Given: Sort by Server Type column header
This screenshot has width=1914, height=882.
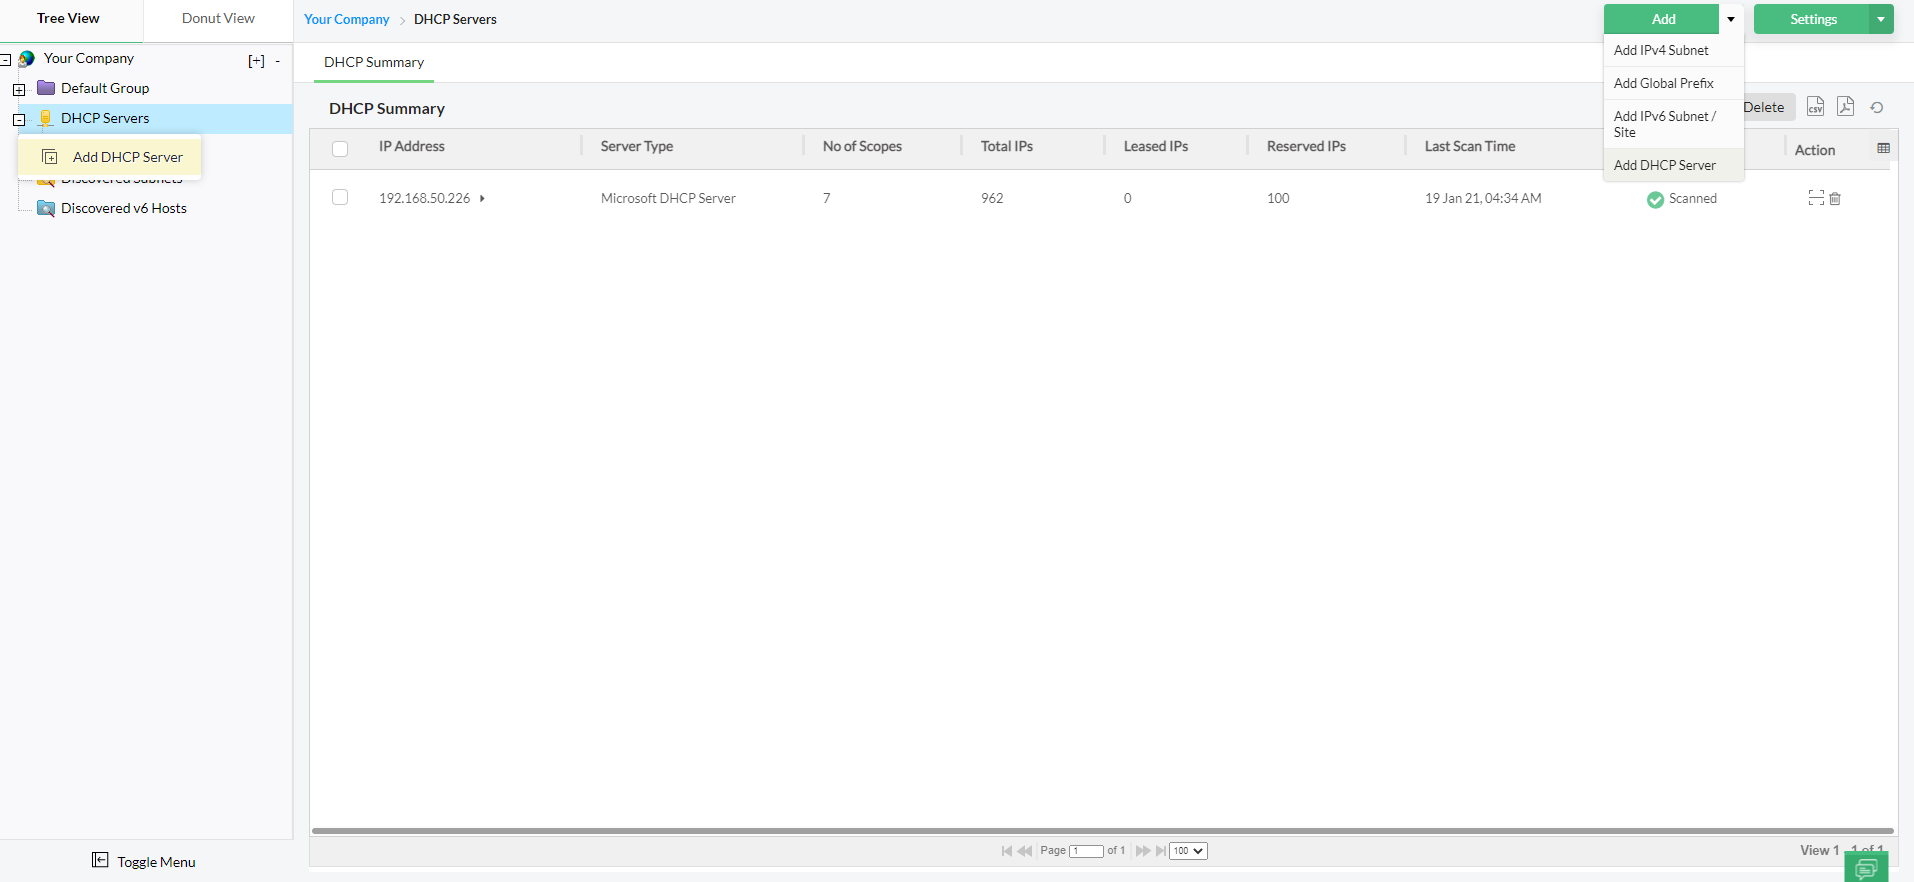Looking at the screenshot, I should pos(636,146).
